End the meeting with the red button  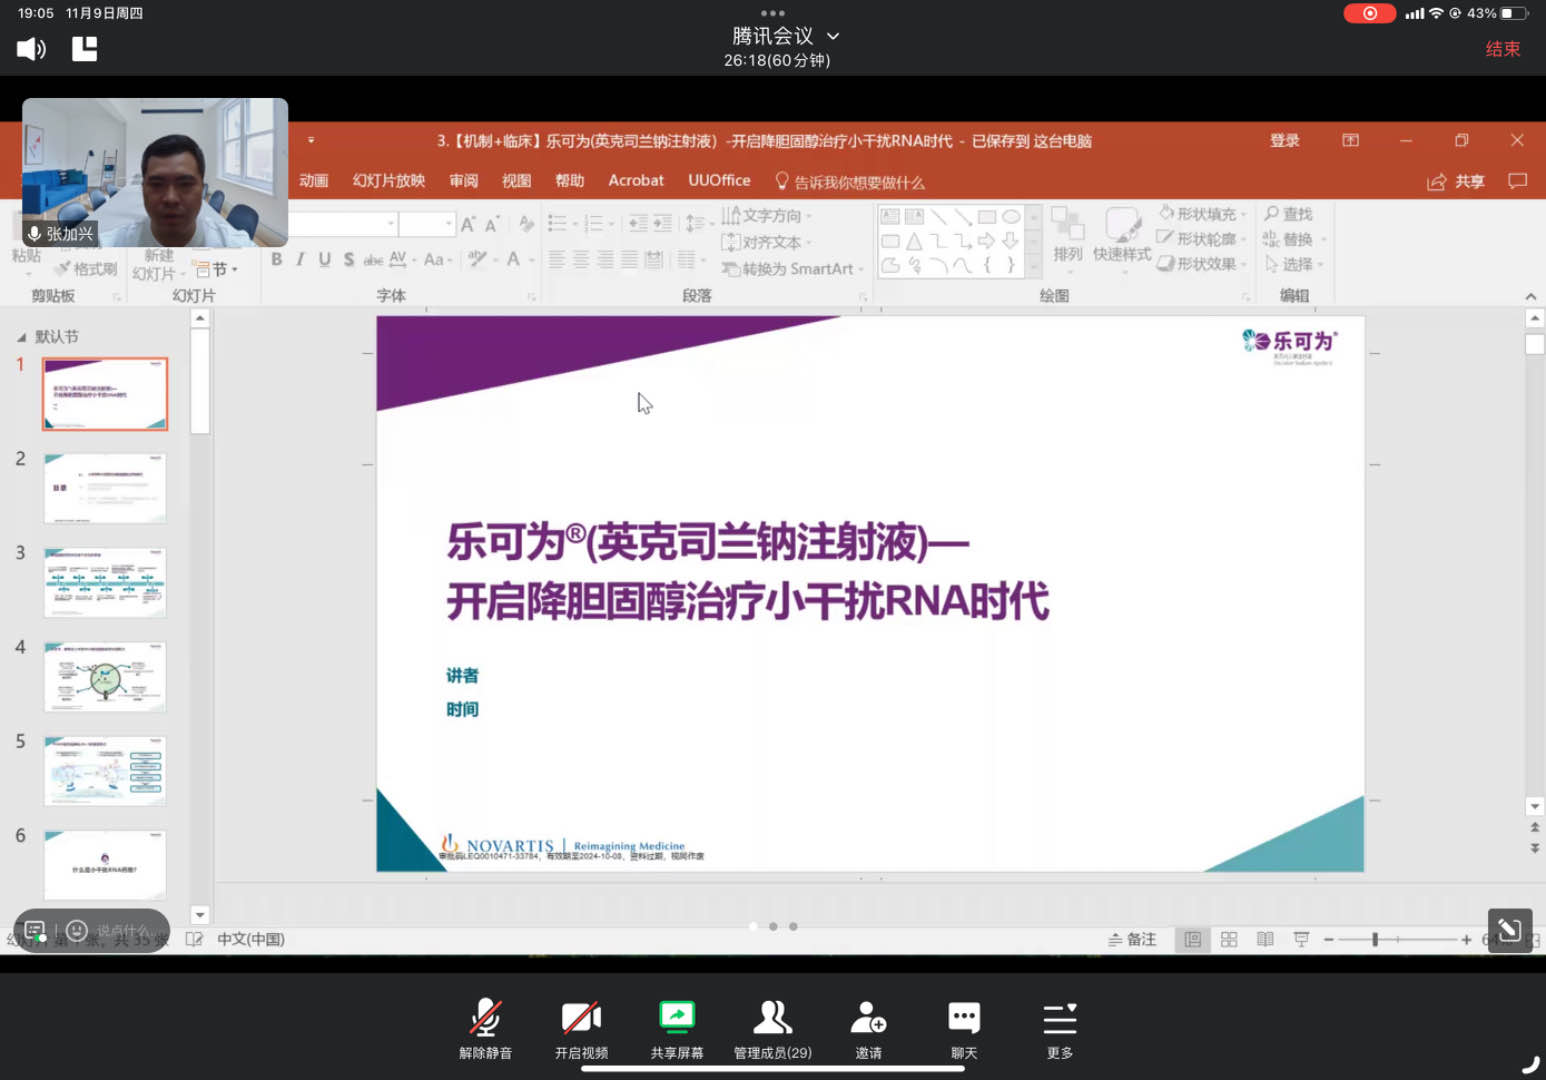[1502, 49]
